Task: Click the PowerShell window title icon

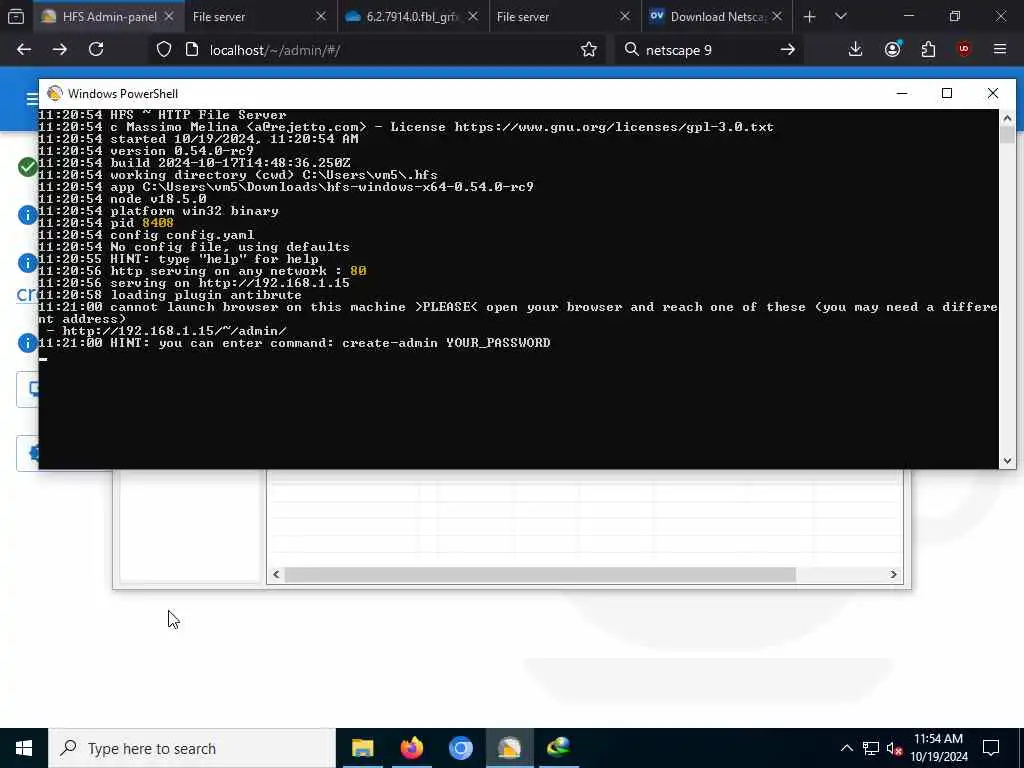Action: 55,93
